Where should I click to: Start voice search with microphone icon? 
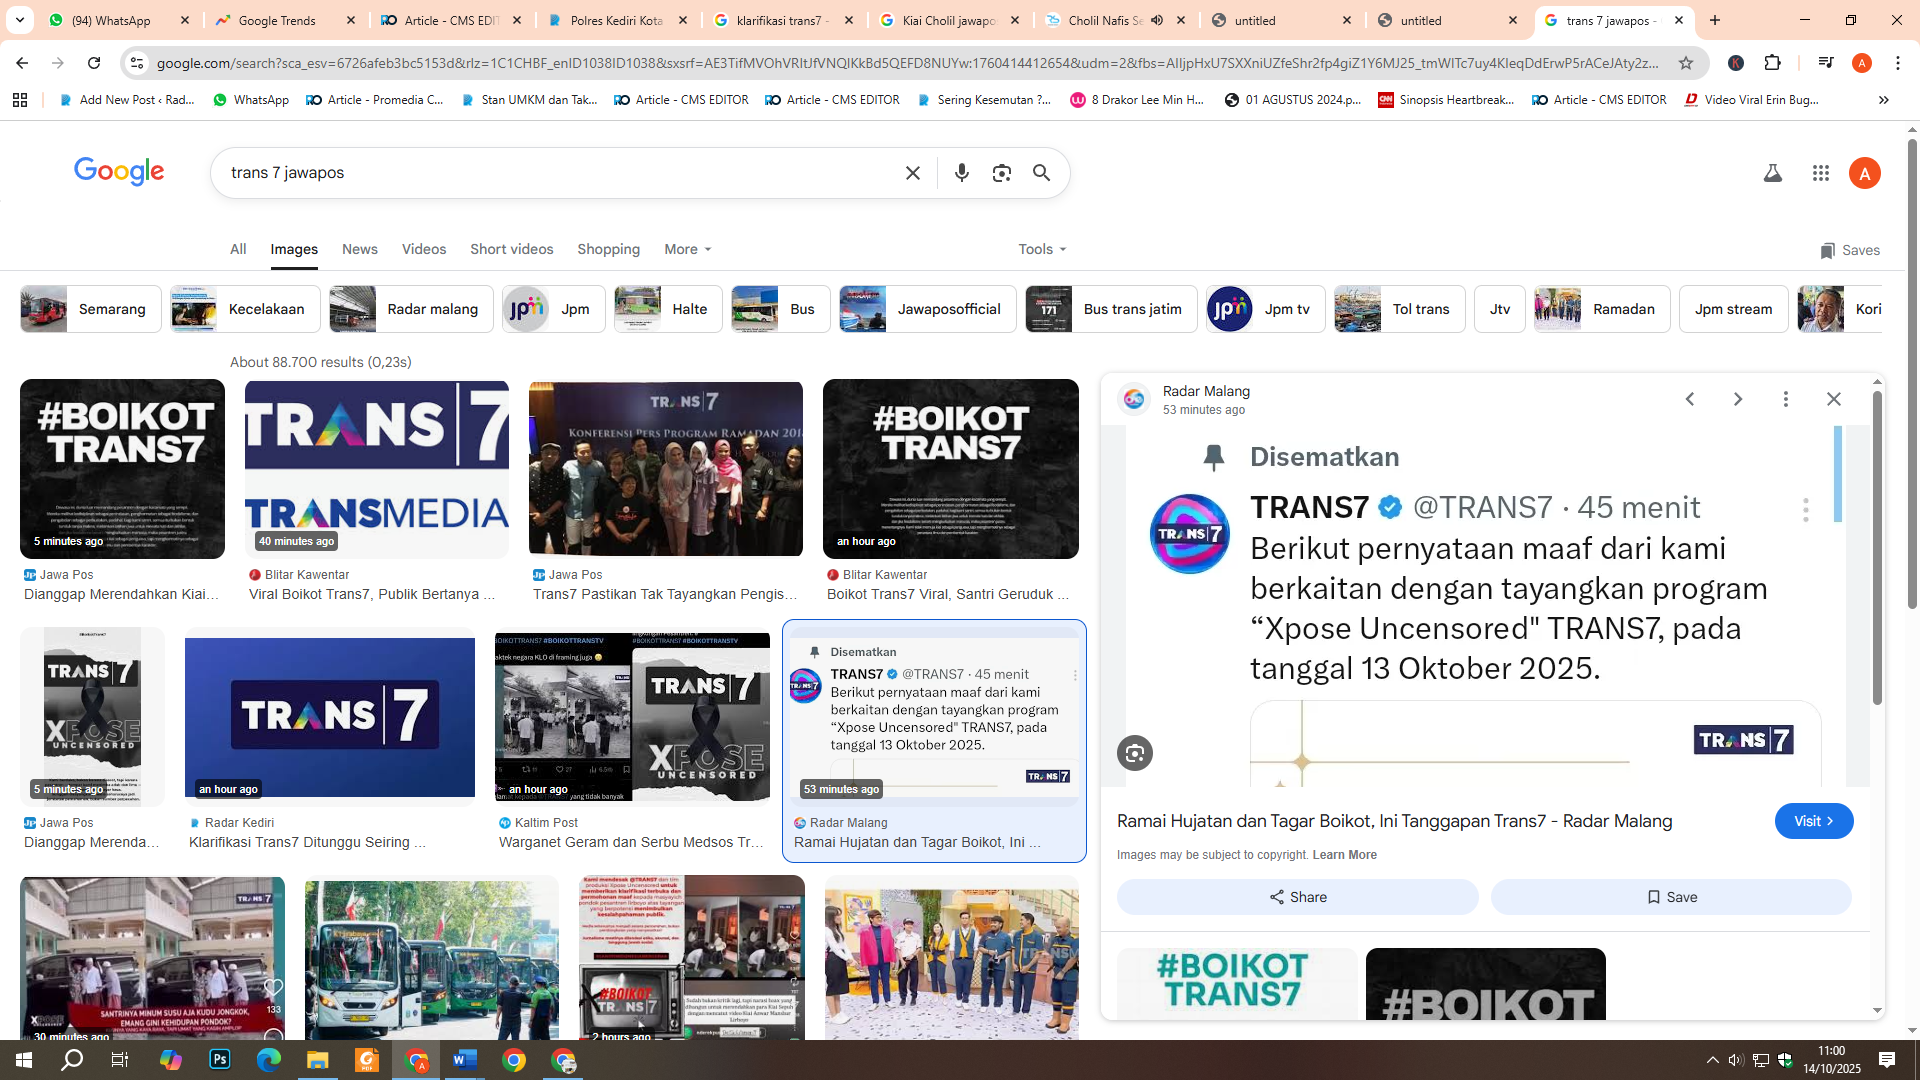pyautogui.click(x=961, y=173)
